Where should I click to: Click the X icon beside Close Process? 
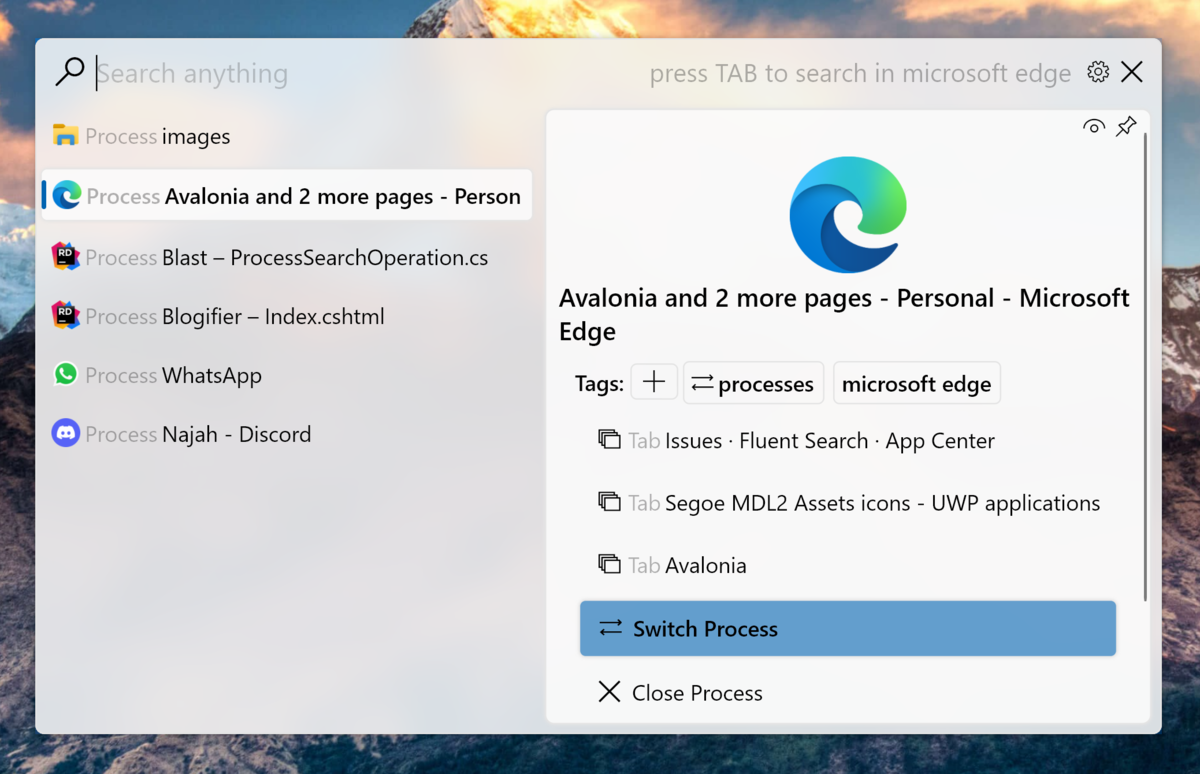point(609,691)
